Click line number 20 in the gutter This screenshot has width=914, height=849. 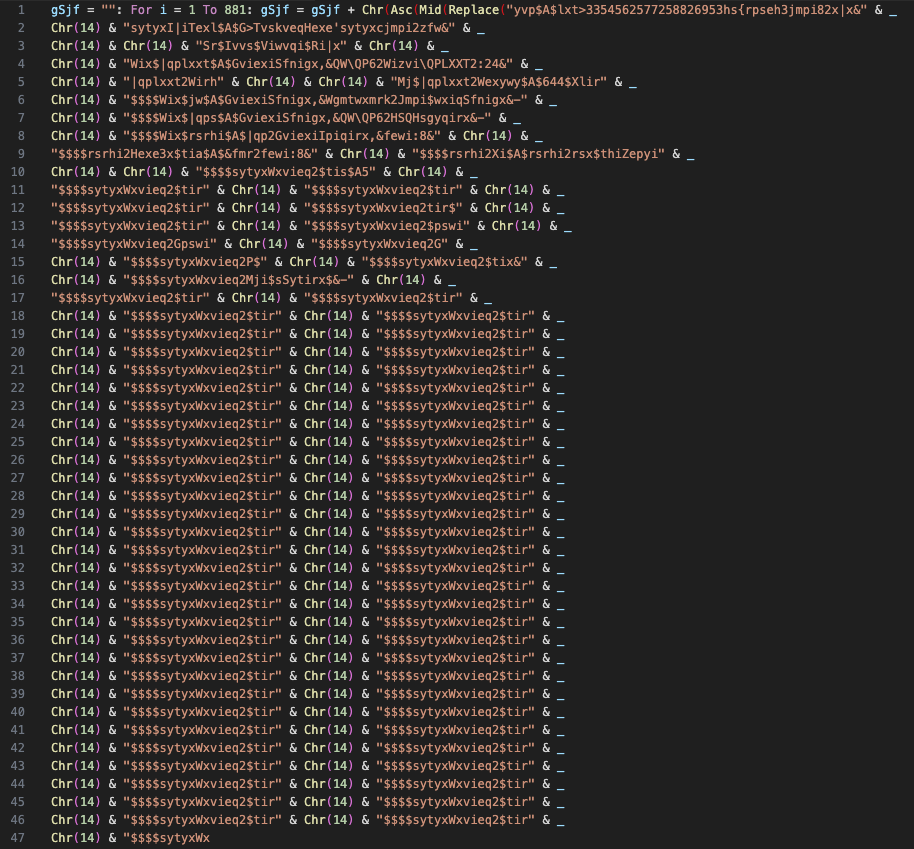pos(17,353)
